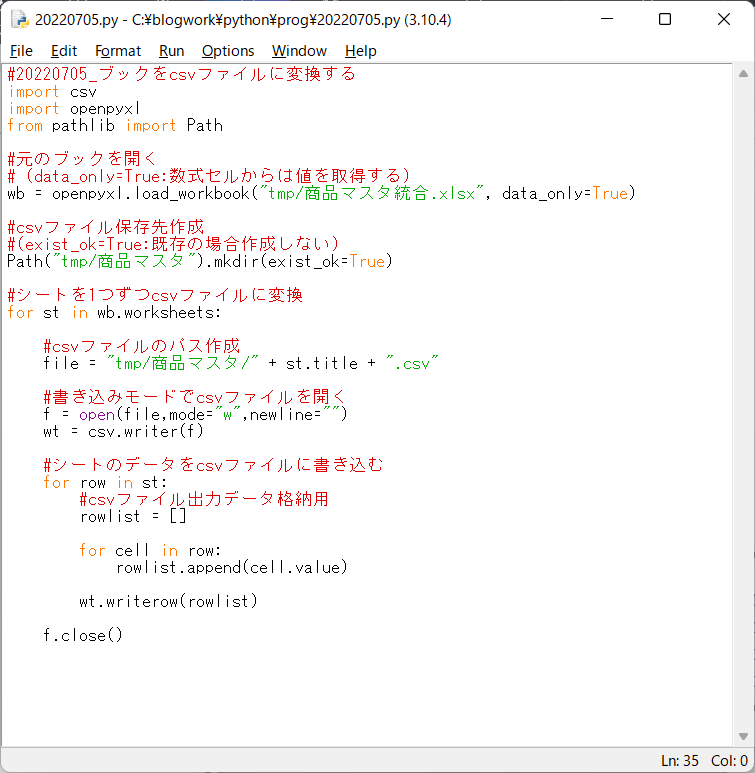Viewport: 755px width, 773px height.
Task: Click the mkdir(exist_ok=True) line
Action: 200,261
